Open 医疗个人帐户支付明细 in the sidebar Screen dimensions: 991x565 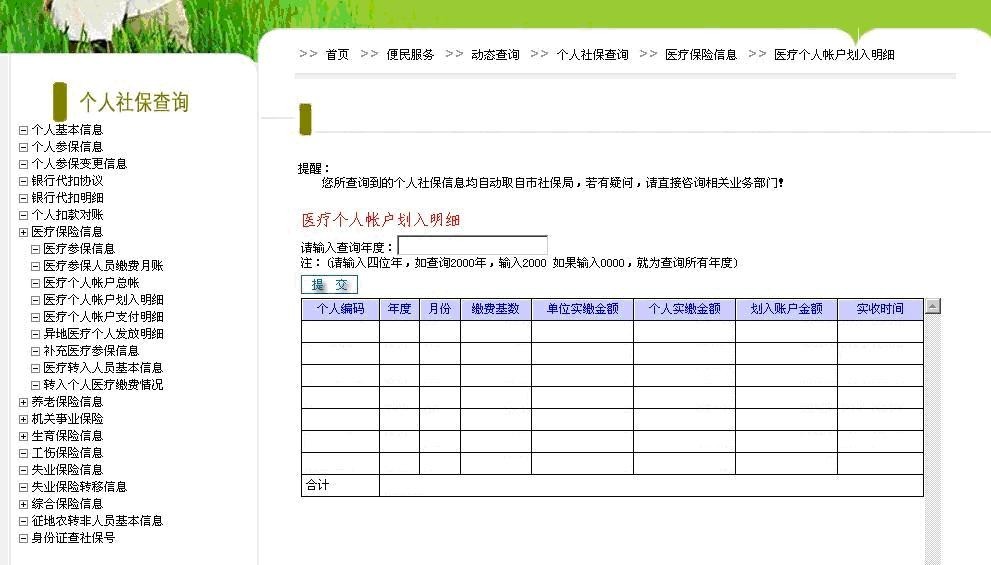[x=103, y=317]
